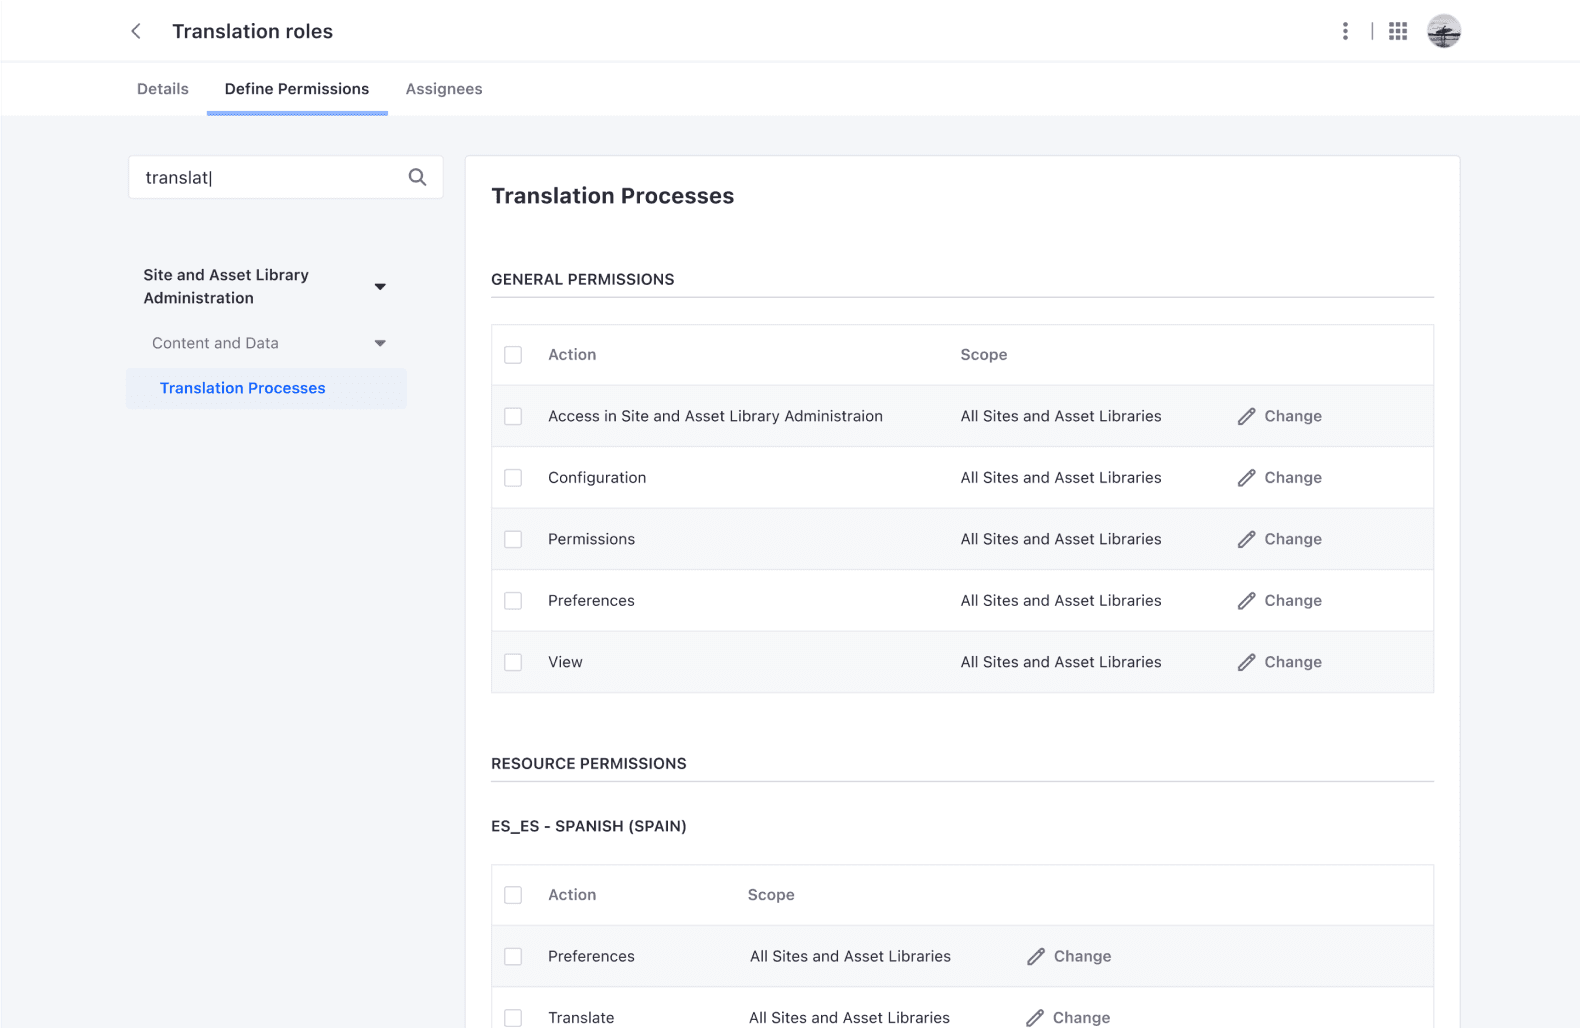The height and width of the screenshot is (1028, 1580).
Task: Click the back arrow beside Translation roles
Action: pos(136,31)
